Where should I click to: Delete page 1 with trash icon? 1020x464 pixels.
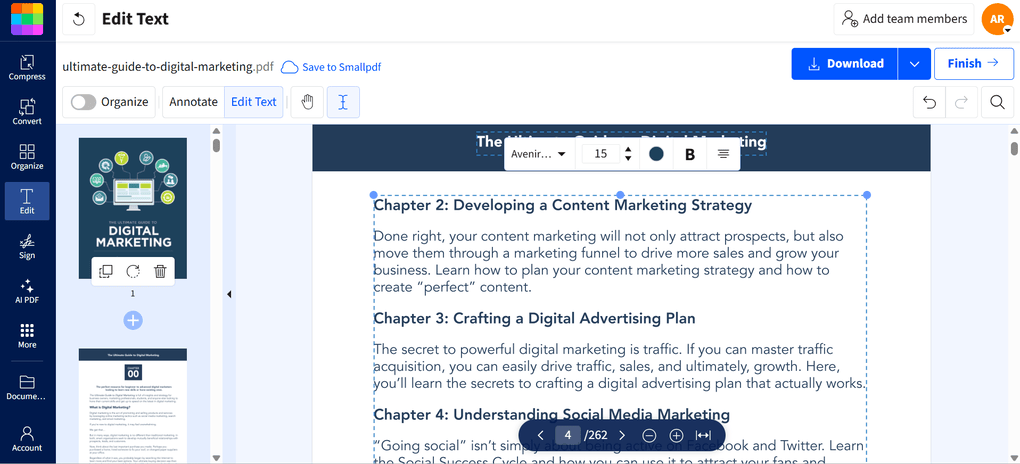[160, 271]
